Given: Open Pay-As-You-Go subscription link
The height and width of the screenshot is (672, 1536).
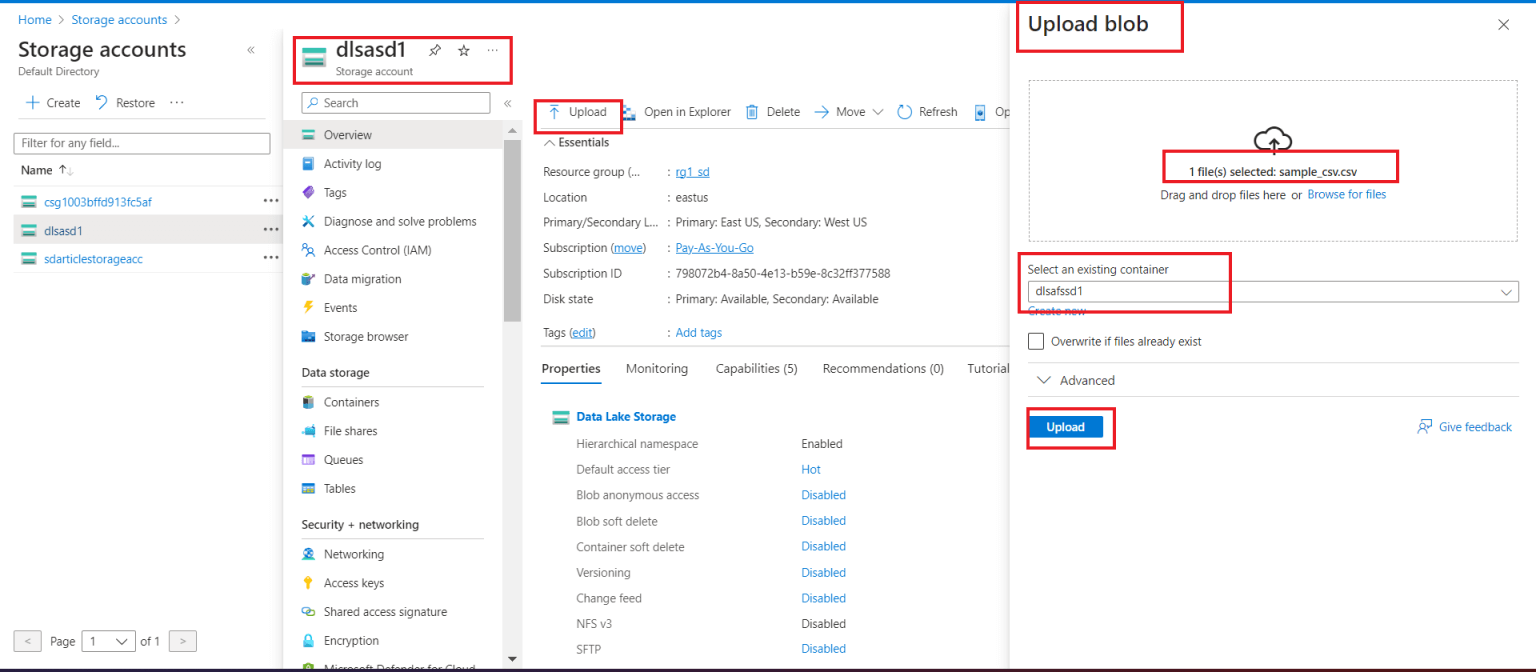Looking at the screenshot, I should [716, 248].
